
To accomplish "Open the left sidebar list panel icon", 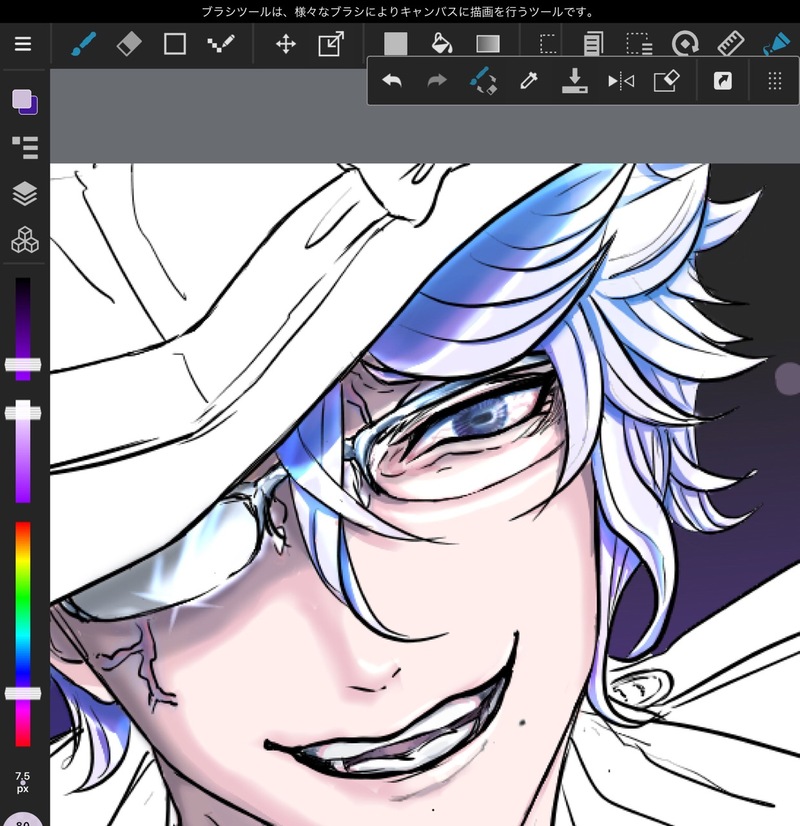I will [25, 148].
